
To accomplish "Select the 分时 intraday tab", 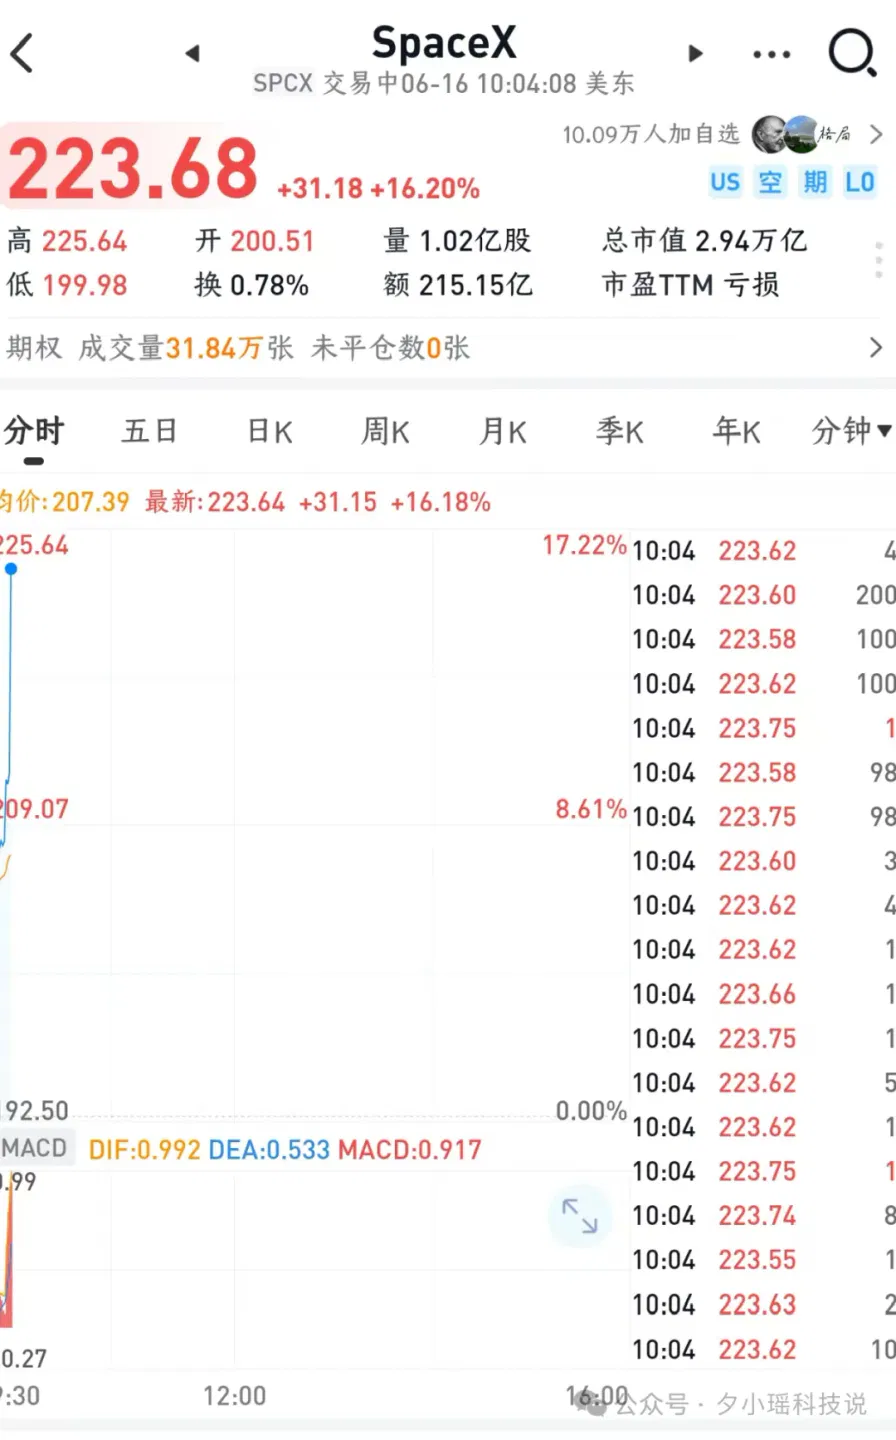I will tap(34, 431).
